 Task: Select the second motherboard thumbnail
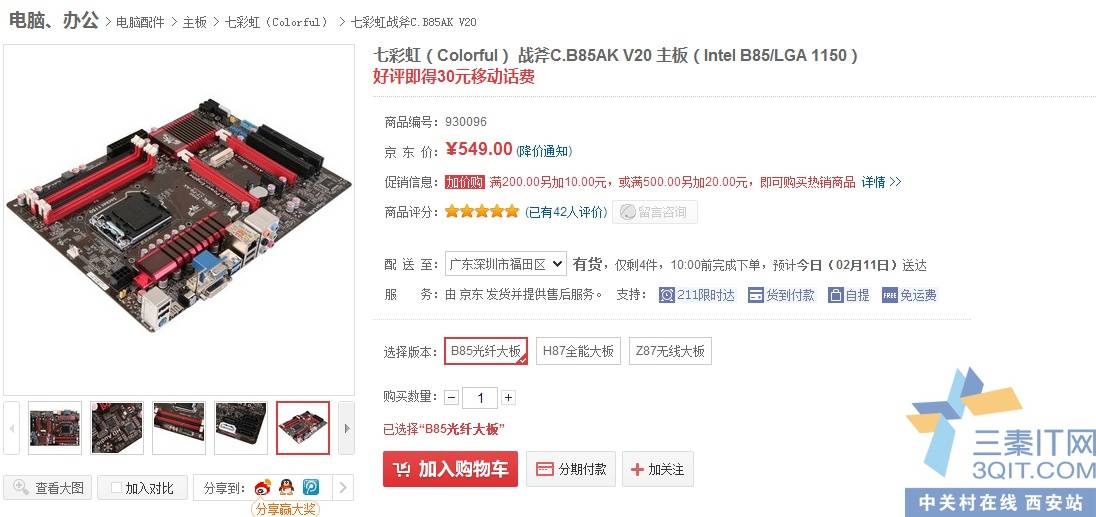tap(117, 428)
